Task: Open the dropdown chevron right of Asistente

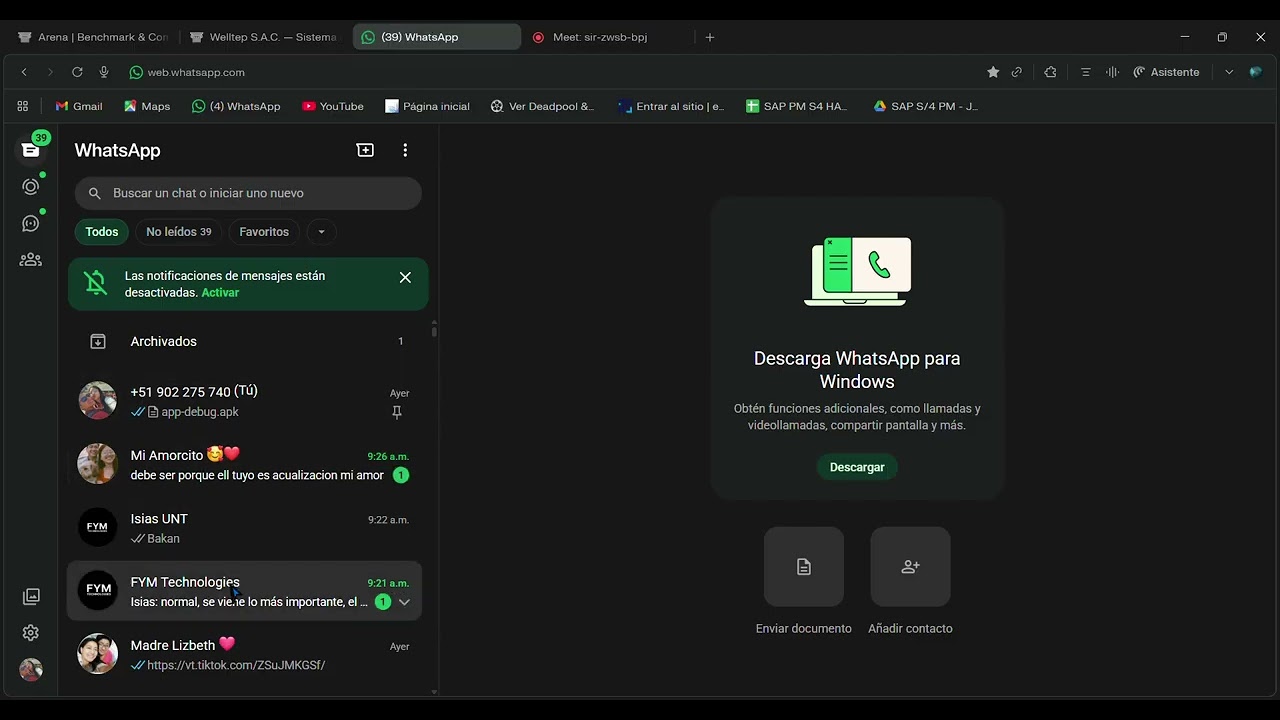Action: click(x=1229, y=72)
